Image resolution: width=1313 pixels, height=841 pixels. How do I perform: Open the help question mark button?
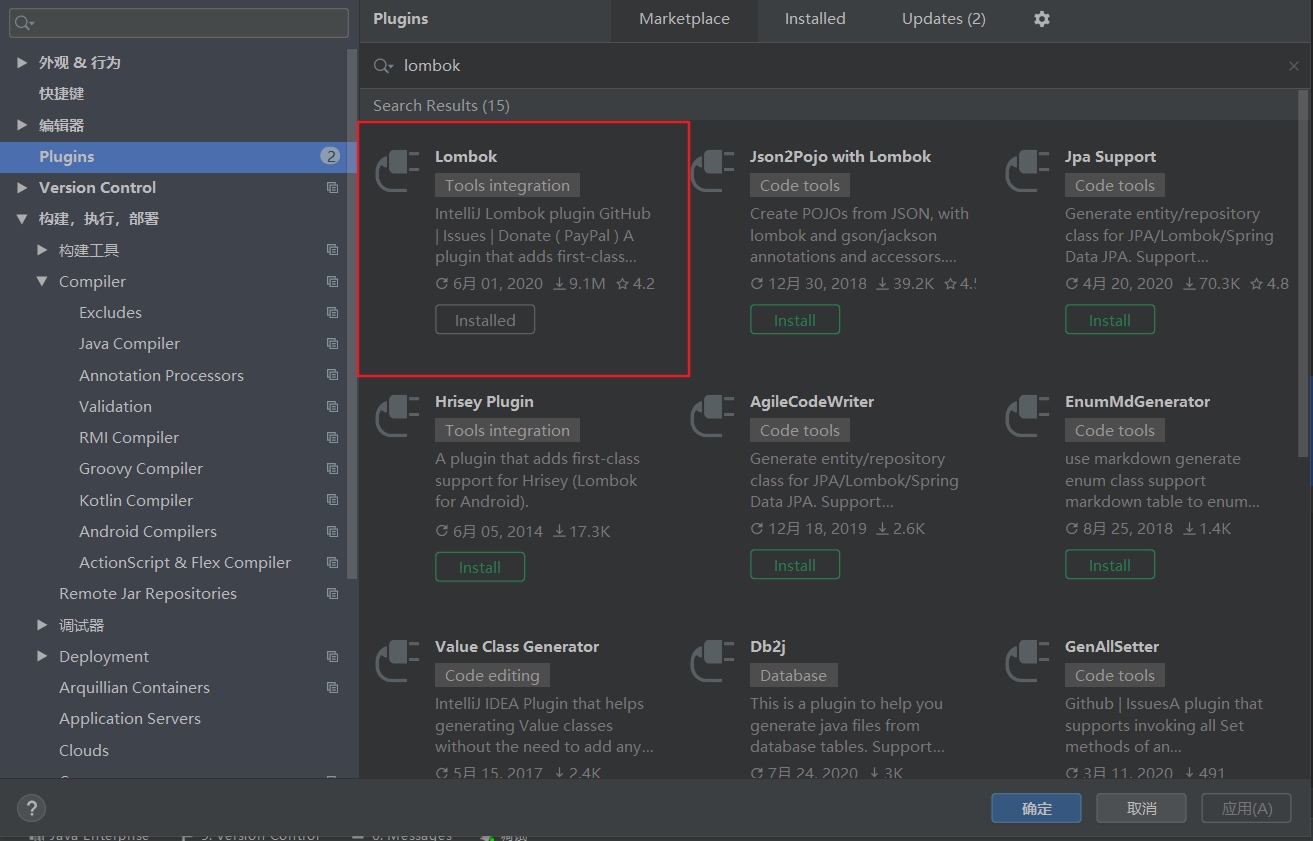pos(31,808)
